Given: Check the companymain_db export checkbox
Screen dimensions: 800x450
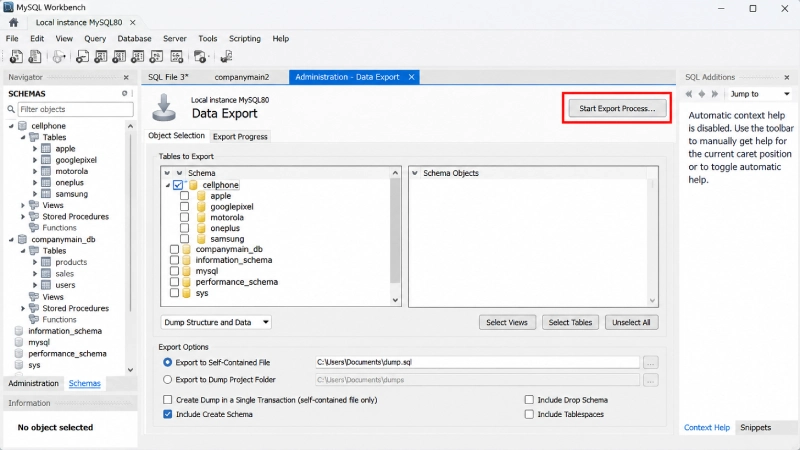Looking at the screenshot, I should coord(174,249).
